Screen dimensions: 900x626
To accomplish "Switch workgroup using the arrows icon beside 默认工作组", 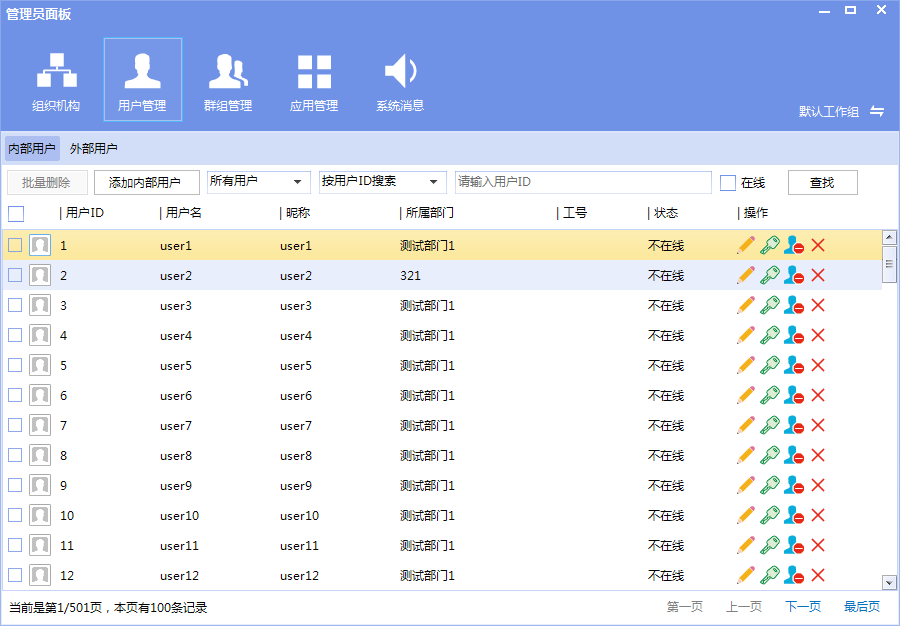I will [x=876, y=111].
